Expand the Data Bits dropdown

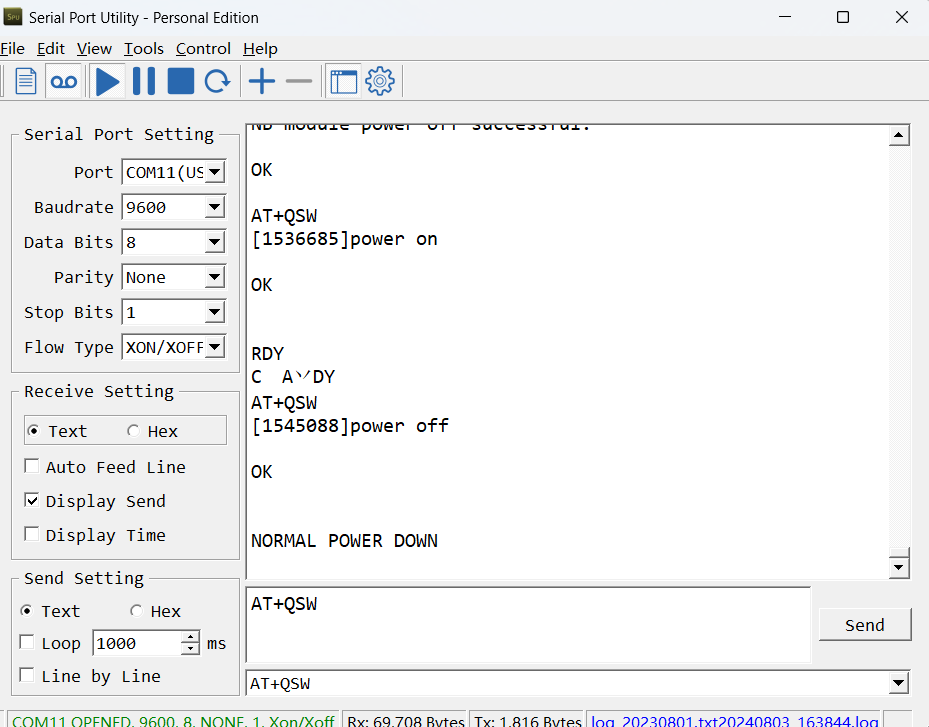coord(215,242)
